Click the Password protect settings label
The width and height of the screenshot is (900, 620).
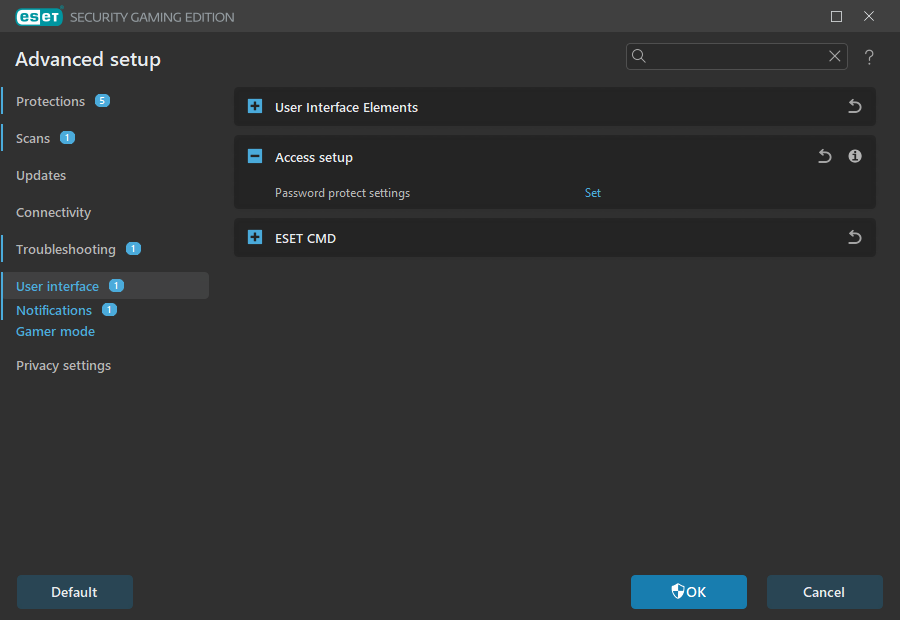tap(342, 193)
